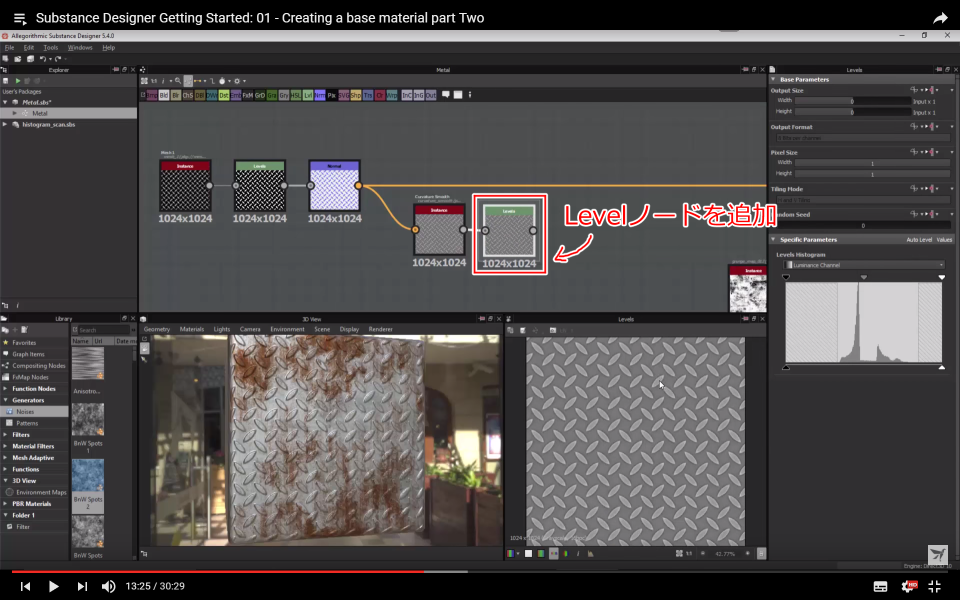
Task: Add an Emboss node via Emb button
Action: [236, 95]
